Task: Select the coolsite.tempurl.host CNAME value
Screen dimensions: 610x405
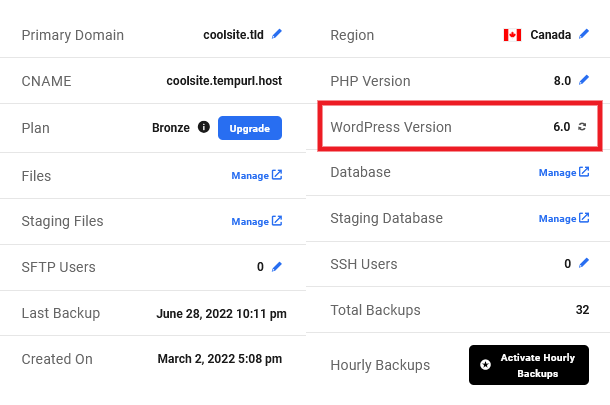Action: click(224, 81)
